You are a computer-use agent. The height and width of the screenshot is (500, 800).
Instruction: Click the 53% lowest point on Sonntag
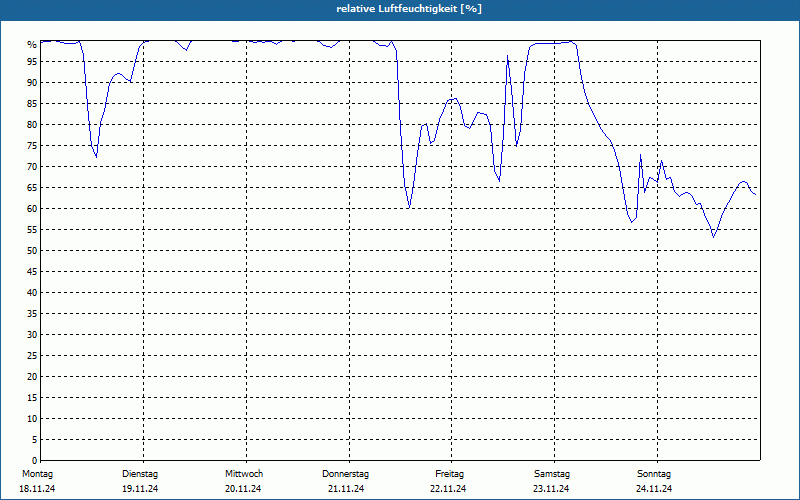[x=713, y=237]
